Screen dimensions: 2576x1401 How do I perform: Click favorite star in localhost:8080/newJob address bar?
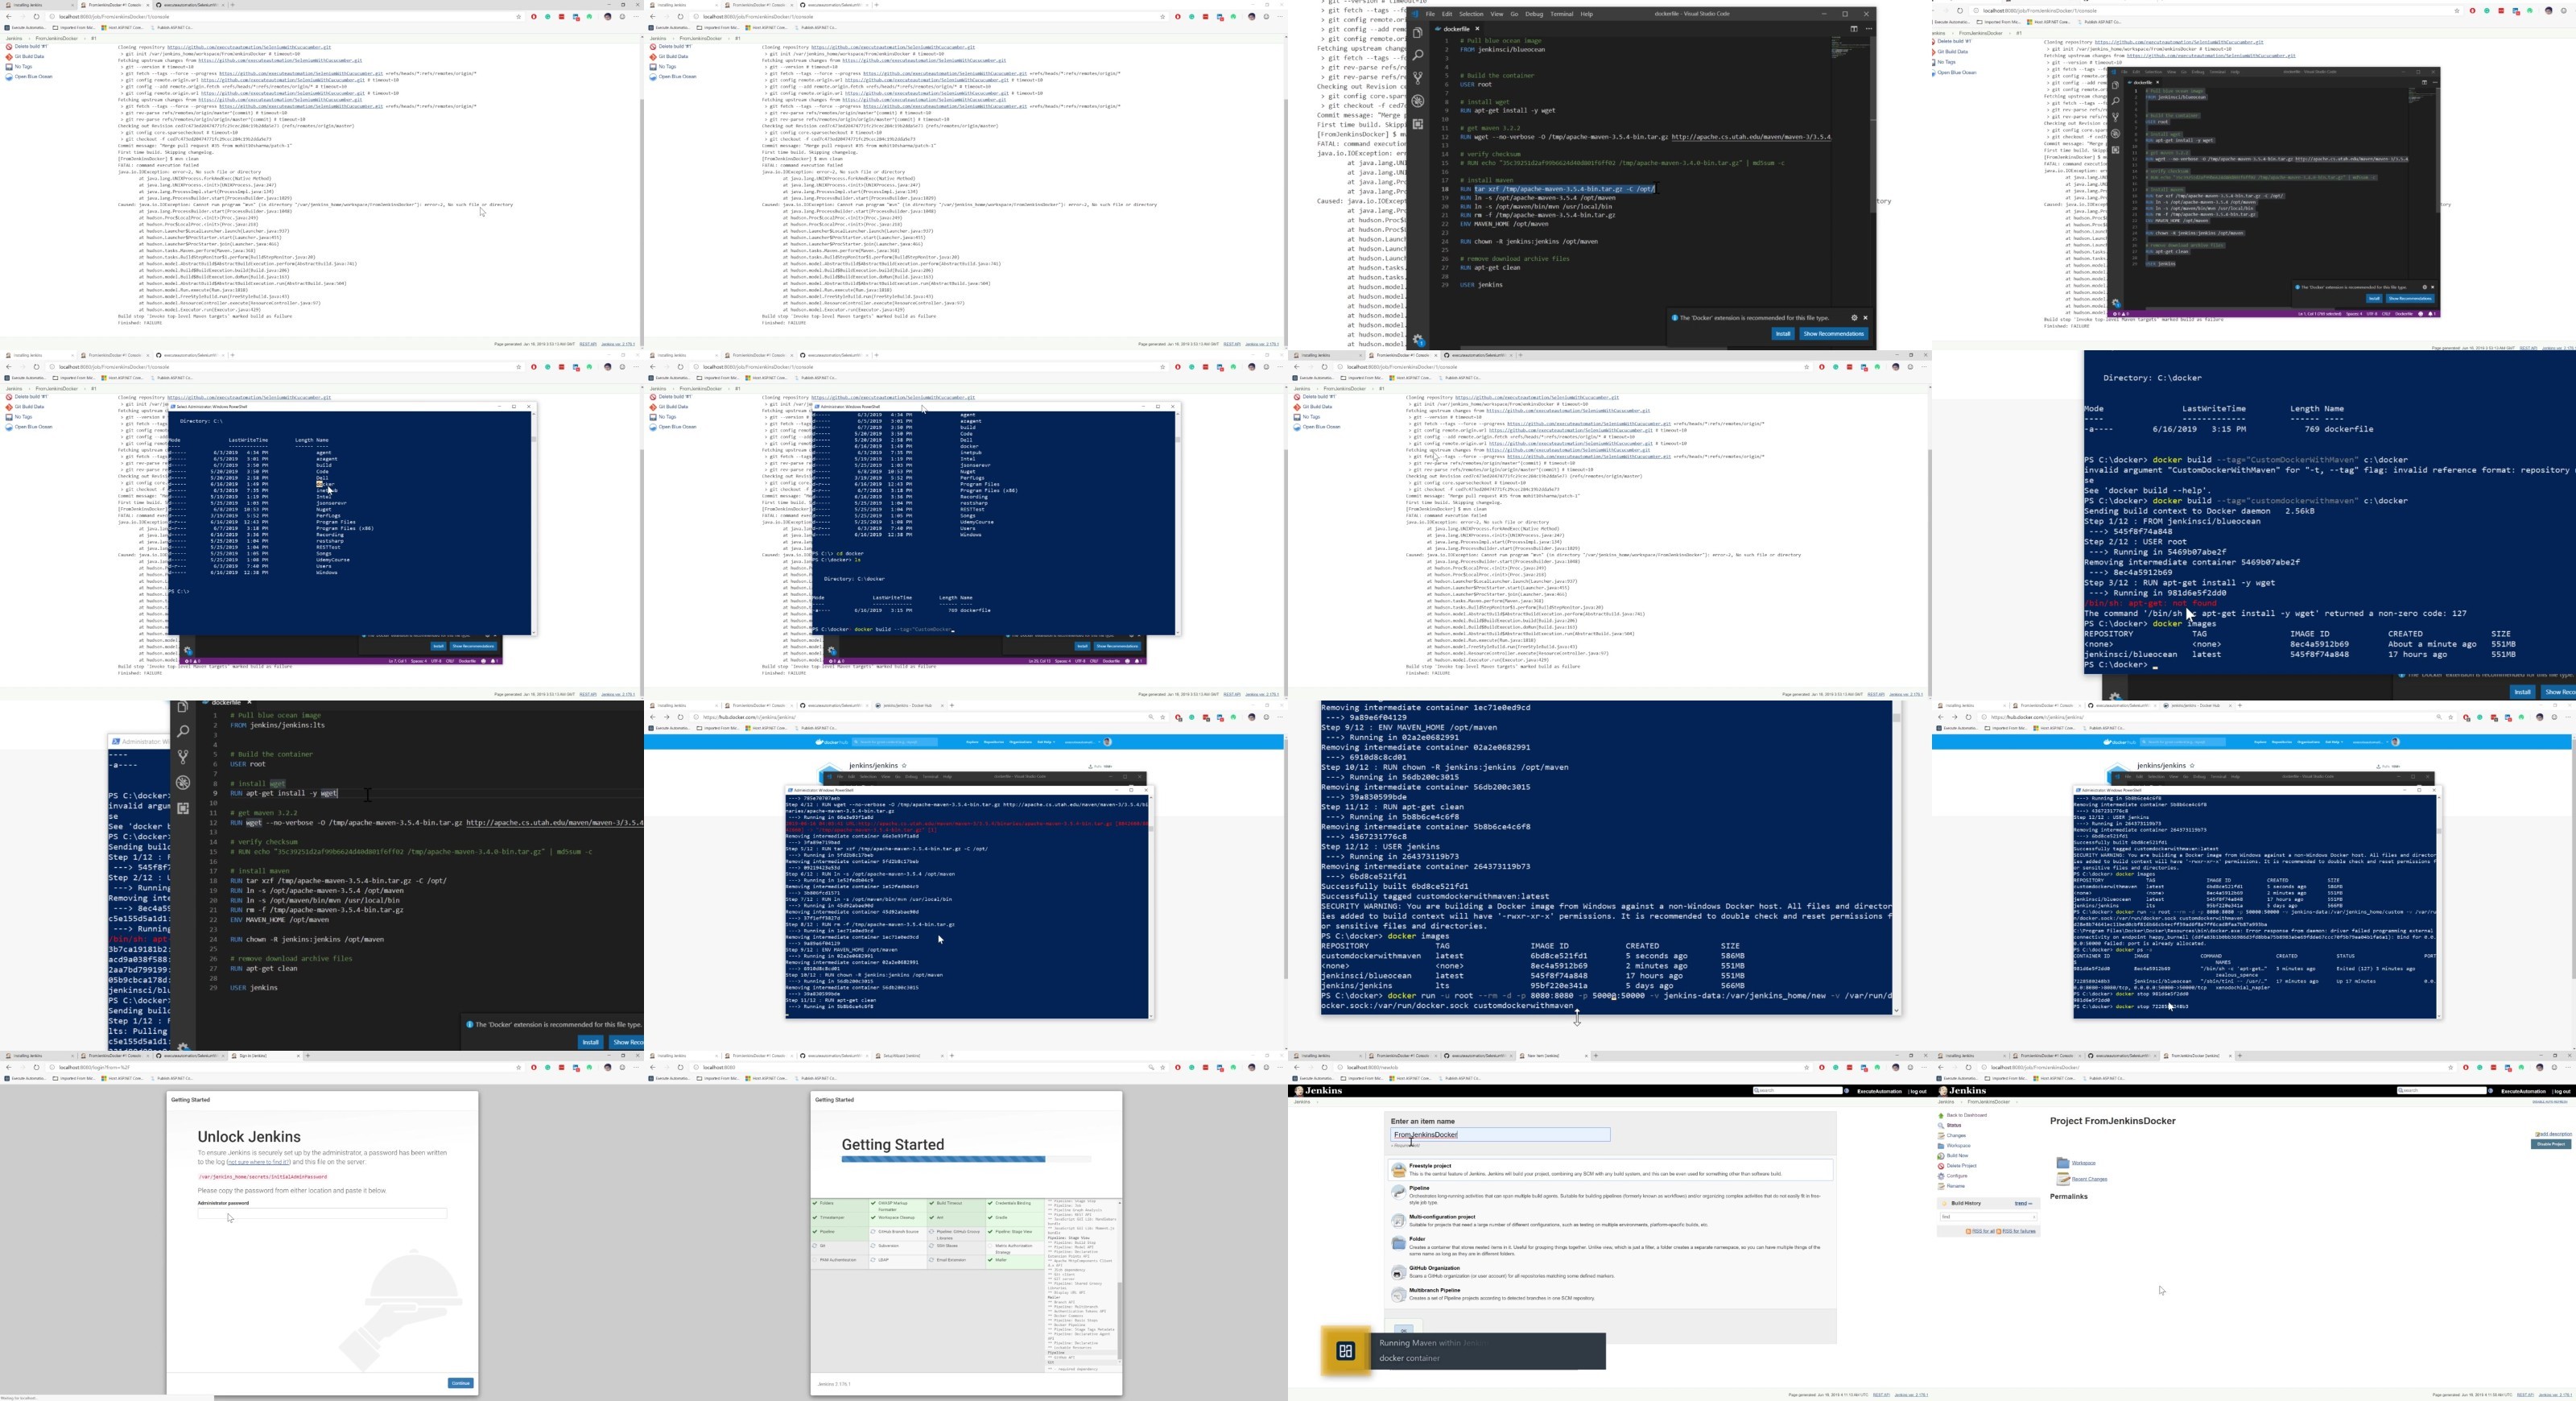1806,1067
